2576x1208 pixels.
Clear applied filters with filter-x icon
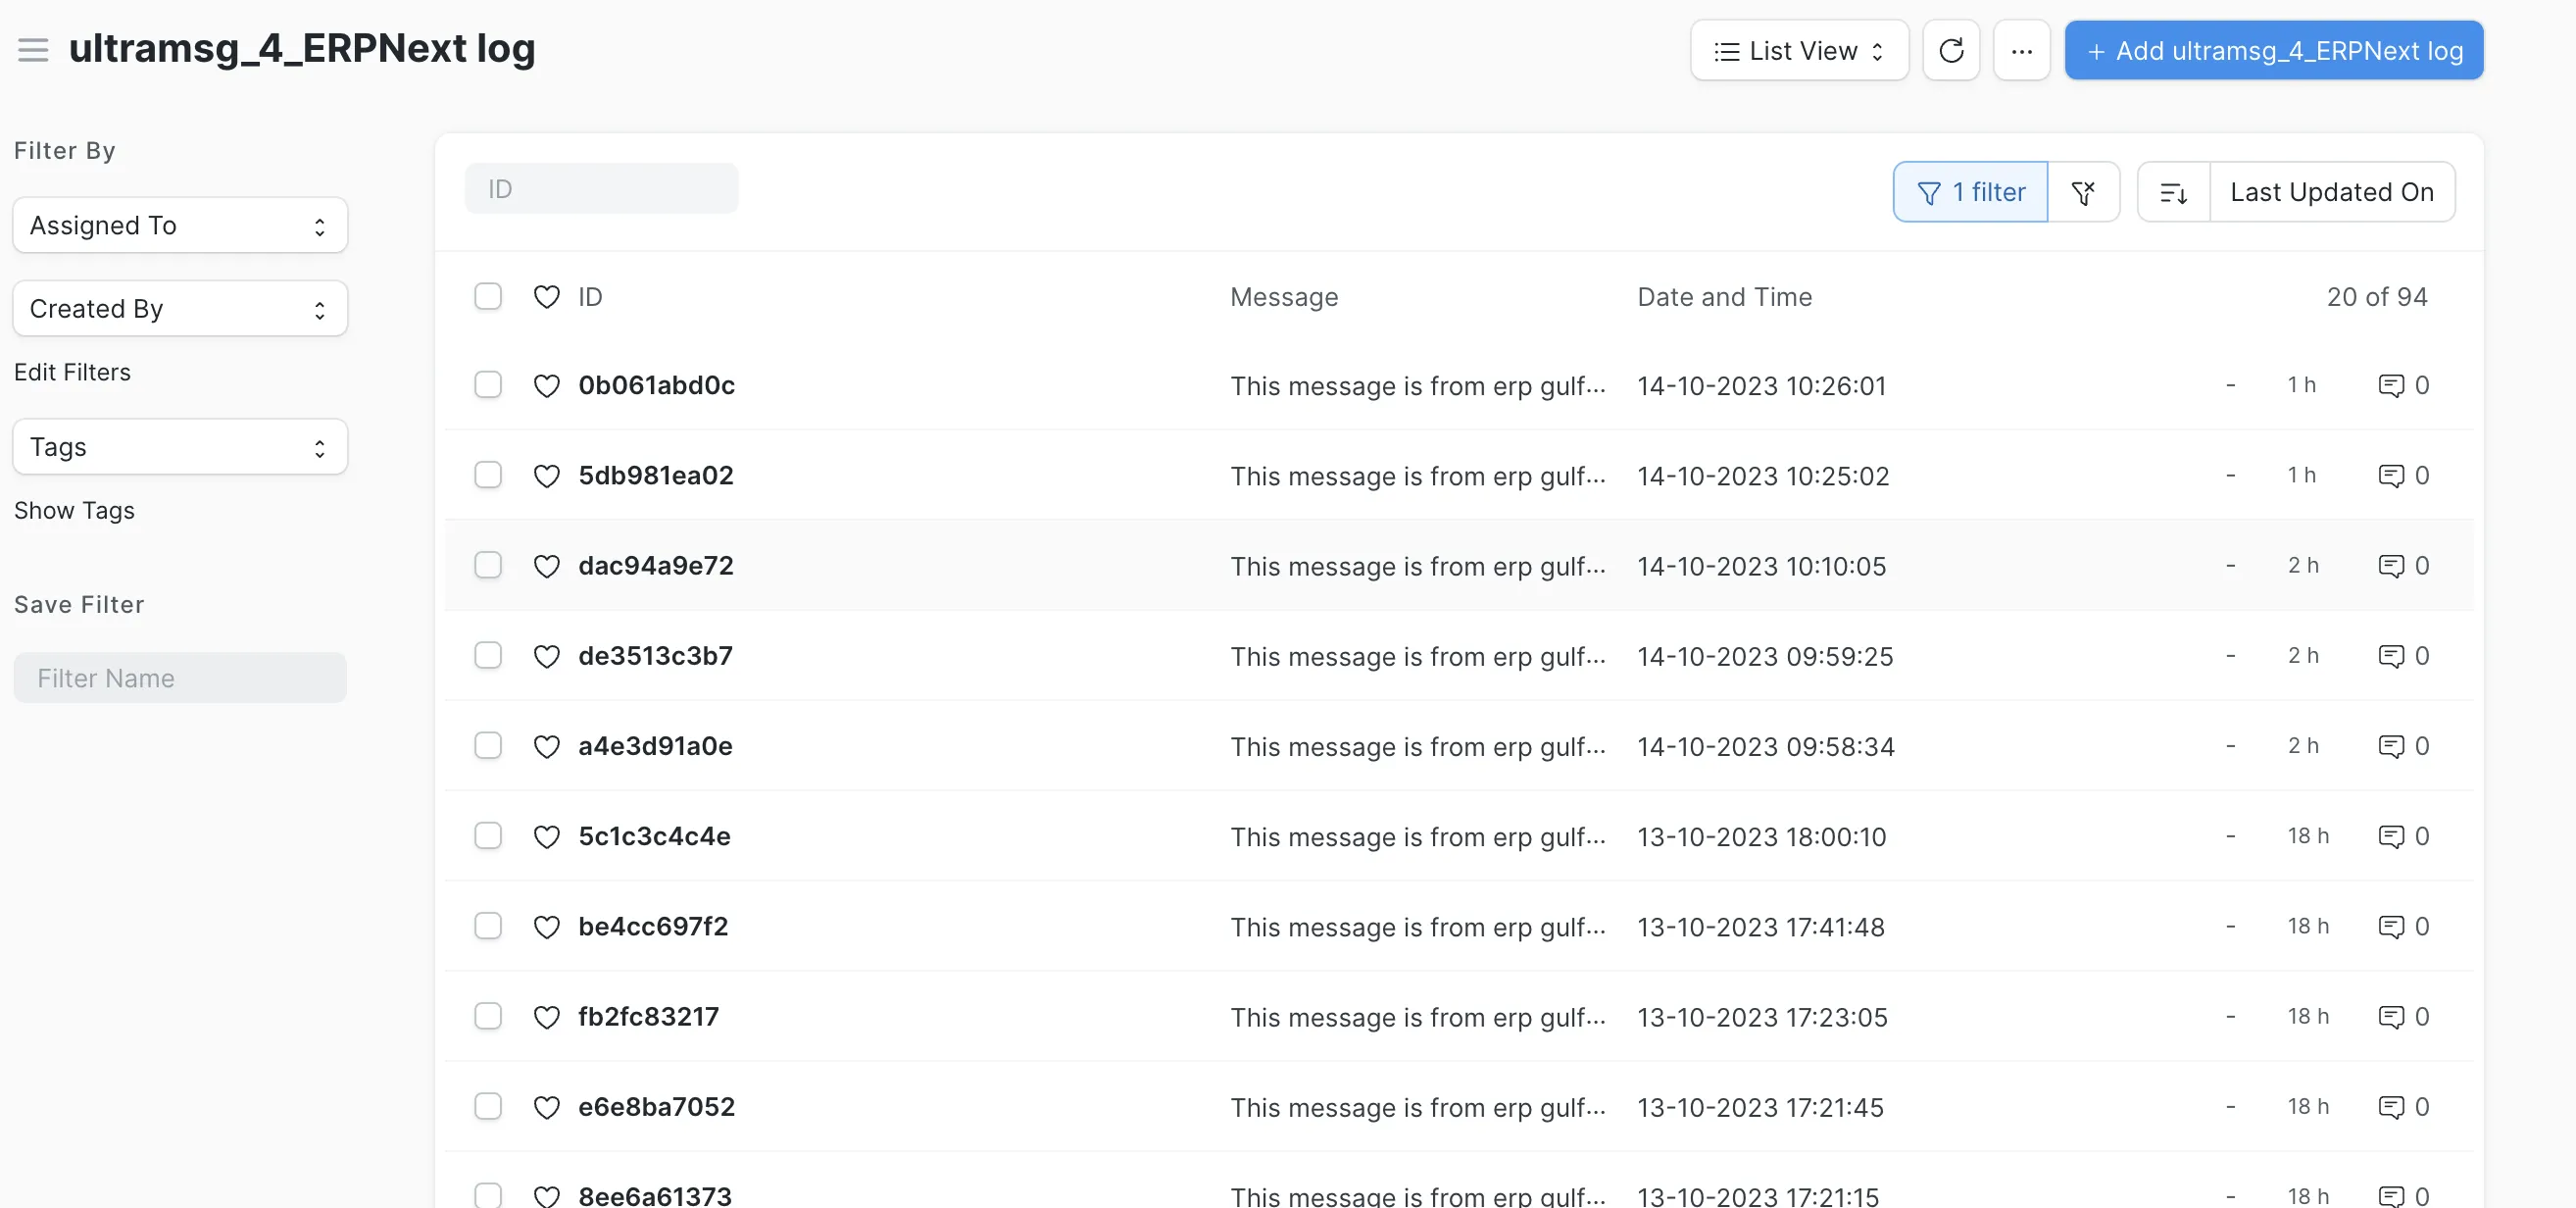(2086, 191)
